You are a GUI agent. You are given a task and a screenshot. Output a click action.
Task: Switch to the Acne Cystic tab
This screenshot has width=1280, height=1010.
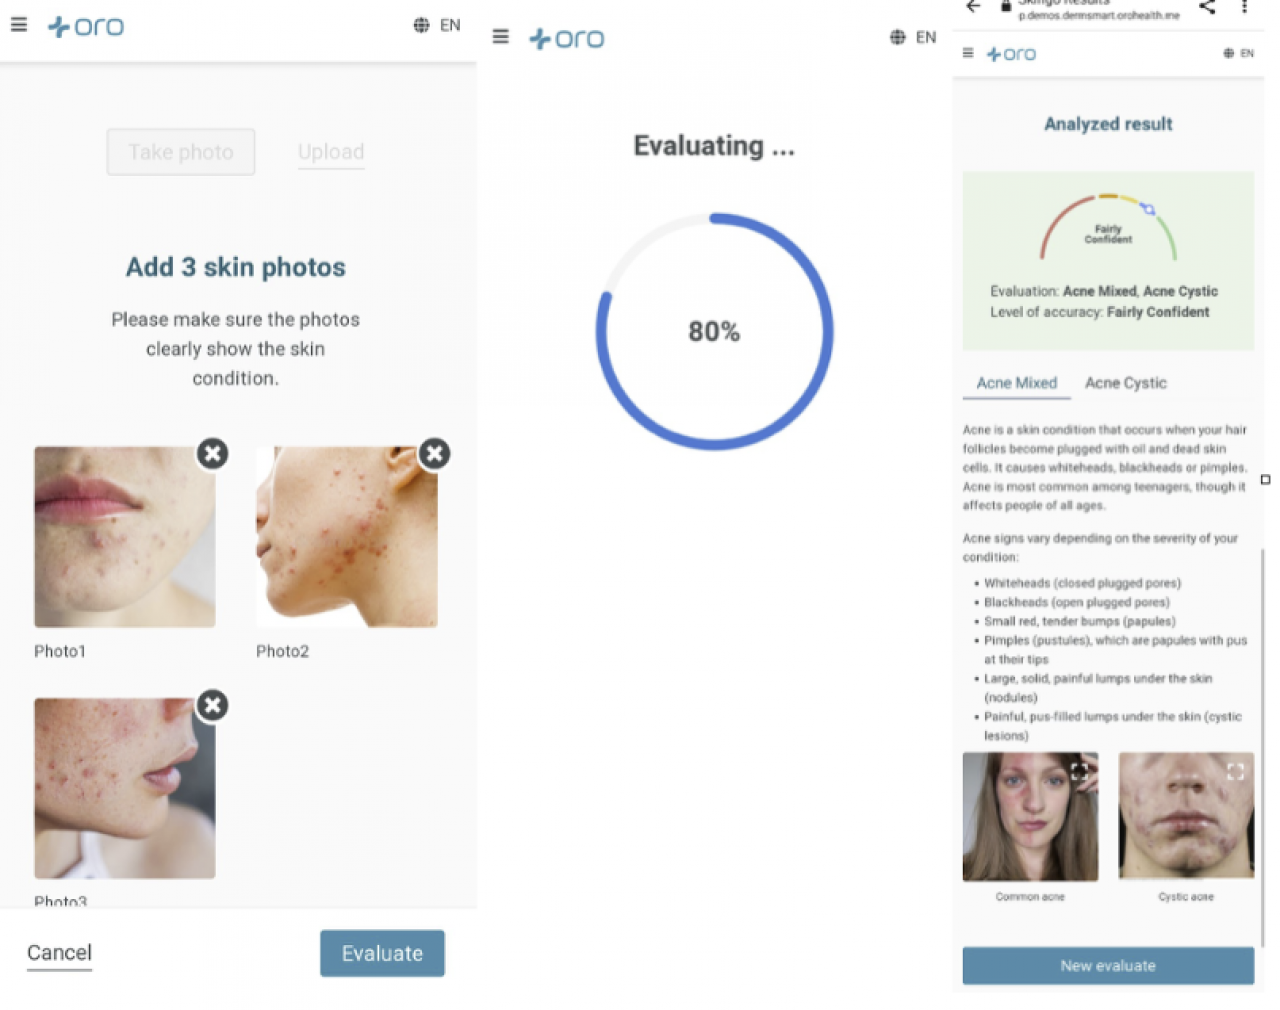coord(1126,383)
